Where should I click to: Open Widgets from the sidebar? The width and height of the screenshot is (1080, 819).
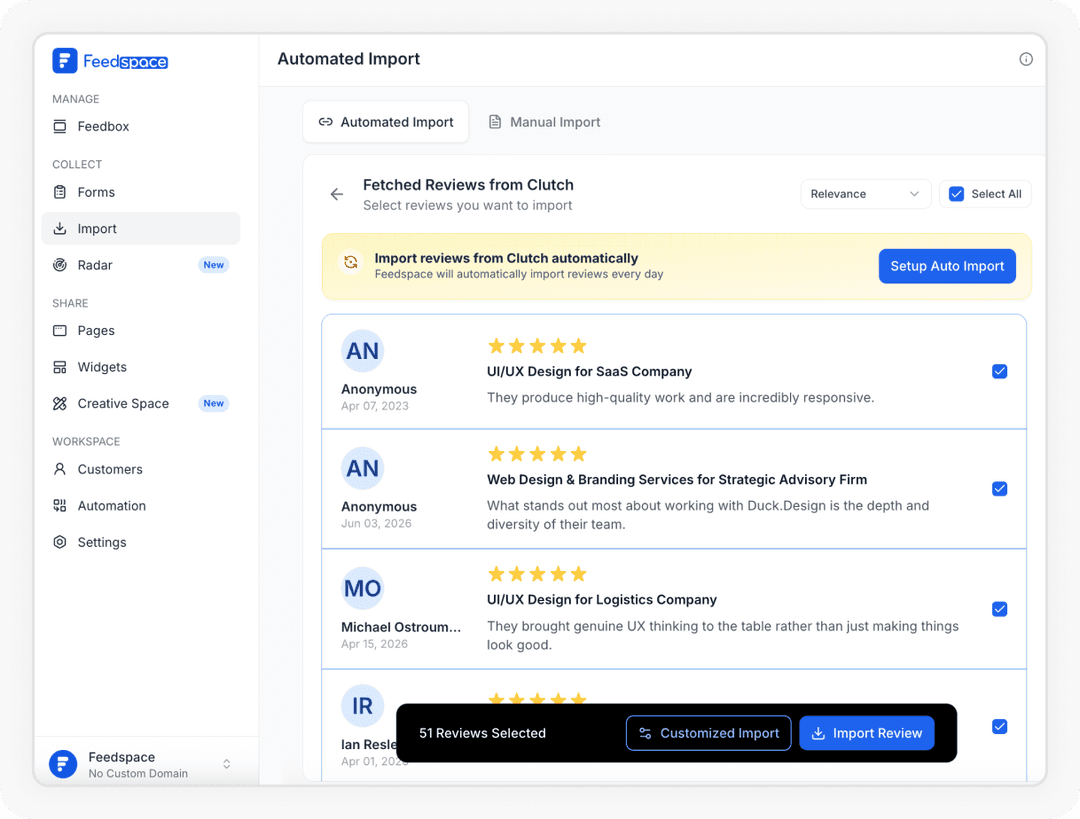click(x=141, y=367)
